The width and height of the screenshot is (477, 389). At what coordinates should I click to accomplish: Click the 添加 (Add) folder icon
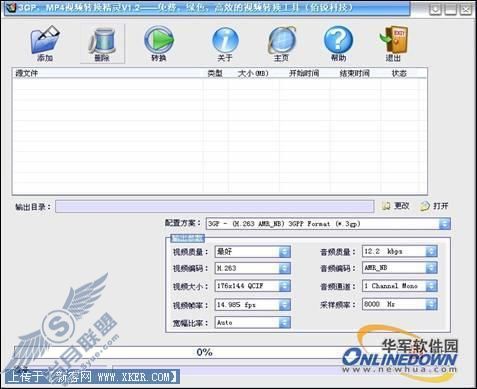(45, 43)
